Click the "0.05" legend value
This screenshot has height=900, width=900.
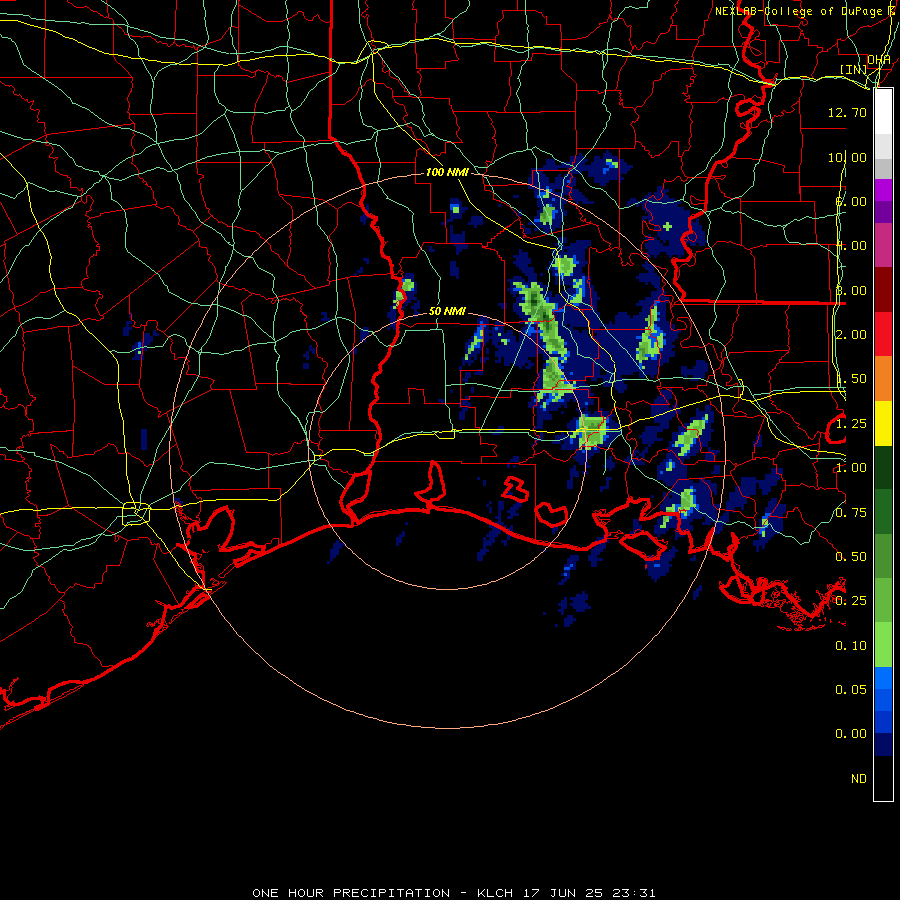pyautogui.click(x=851, y=689)
